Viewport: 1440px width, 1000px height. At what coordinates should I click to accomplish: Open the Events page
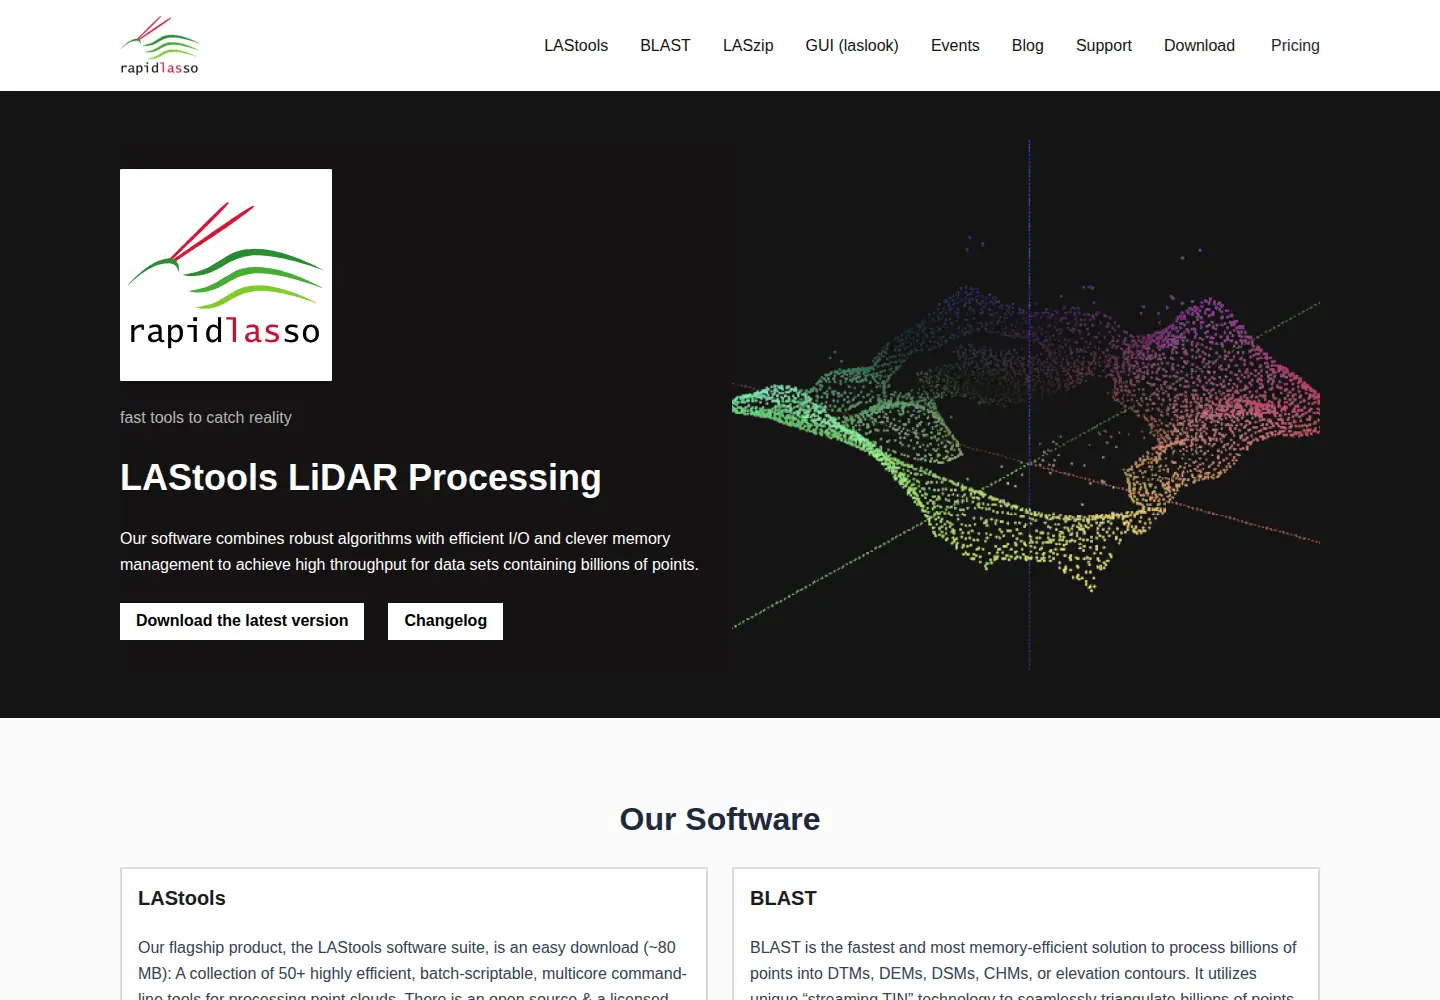(x=955, y=46)
